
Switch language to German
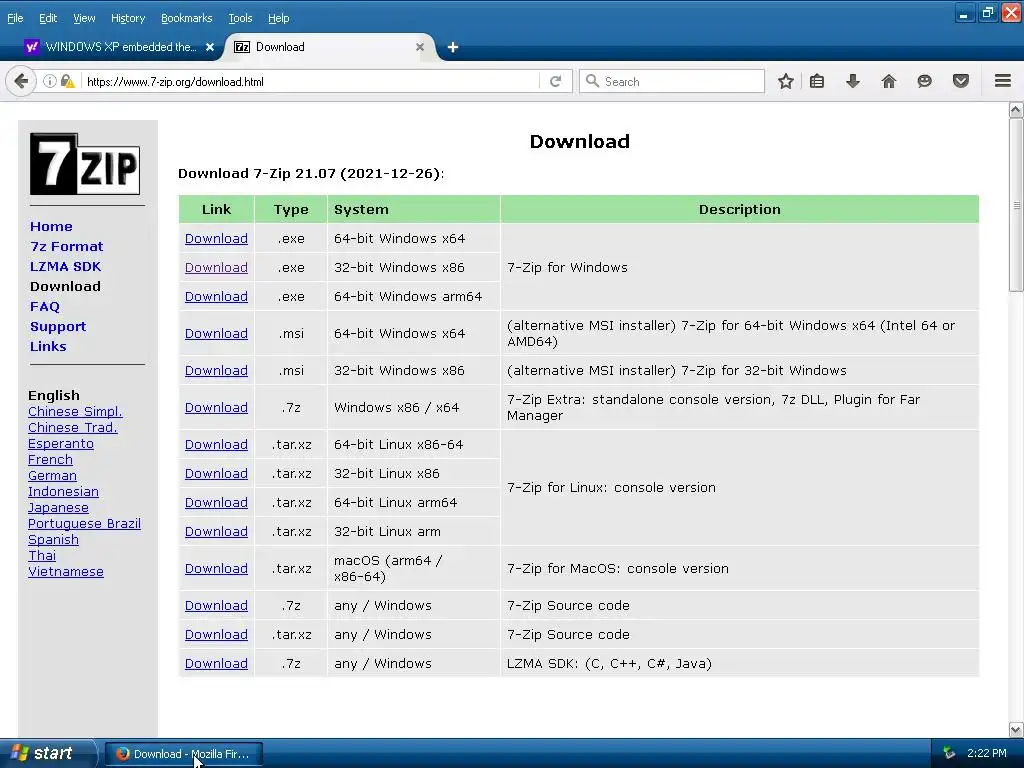[52, 476]
